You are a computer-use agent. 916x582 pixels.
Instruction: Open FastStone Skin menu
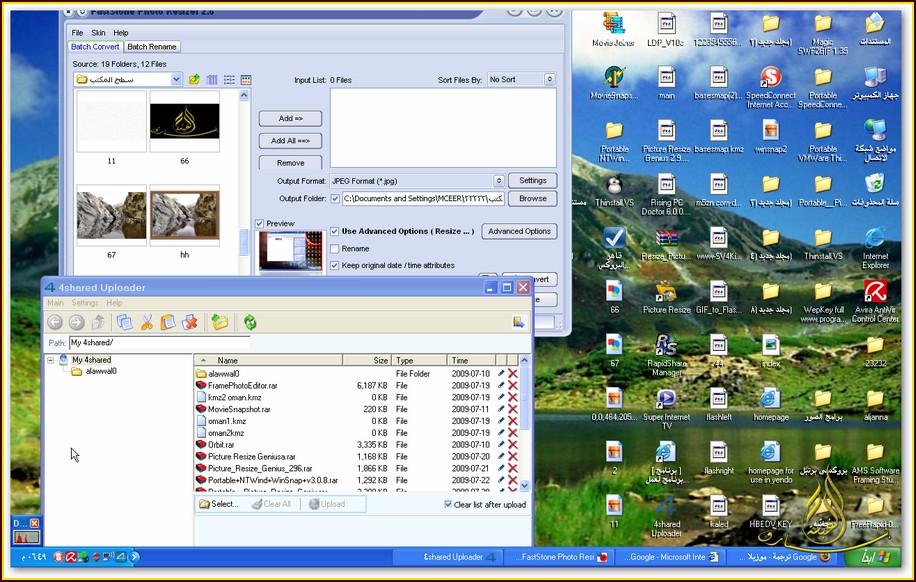(x=98, y=33)
